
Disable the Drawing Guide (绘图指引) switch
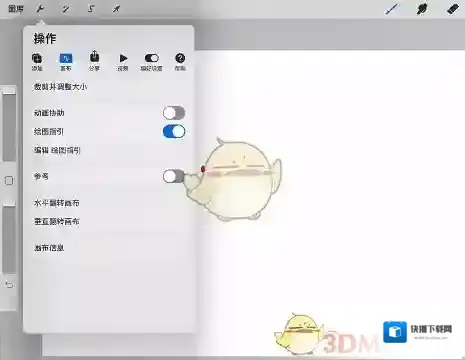(x=174, y=132)
